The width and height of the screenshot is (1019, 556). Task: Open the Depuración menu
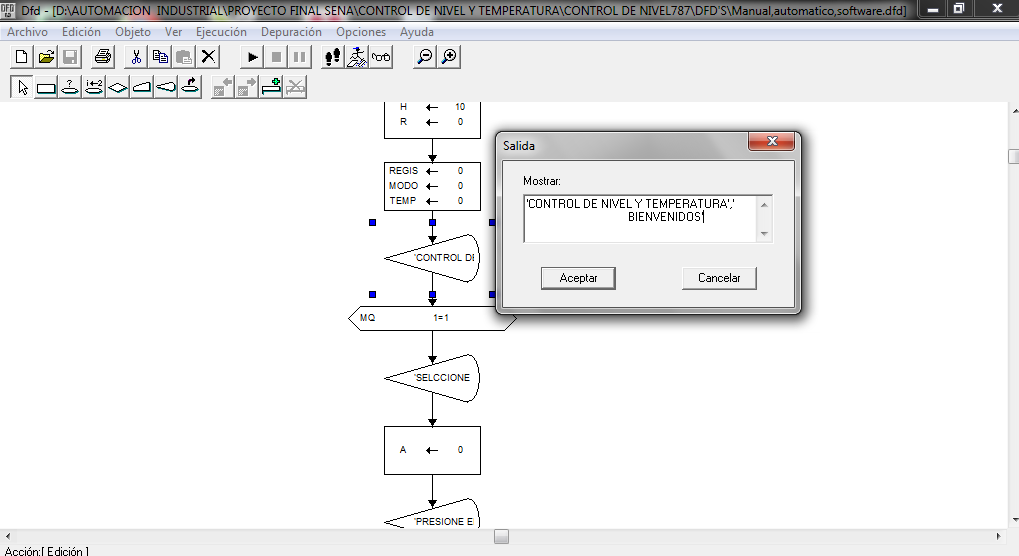point(291,32)
